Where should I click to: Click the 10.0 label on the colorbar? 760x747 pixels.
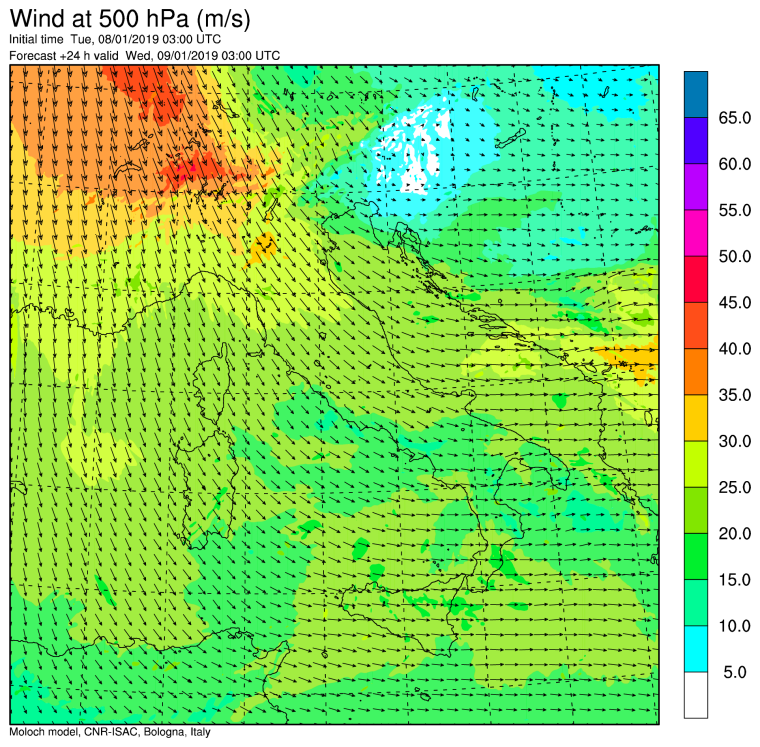pyautogui.click(x=734, y=626)
